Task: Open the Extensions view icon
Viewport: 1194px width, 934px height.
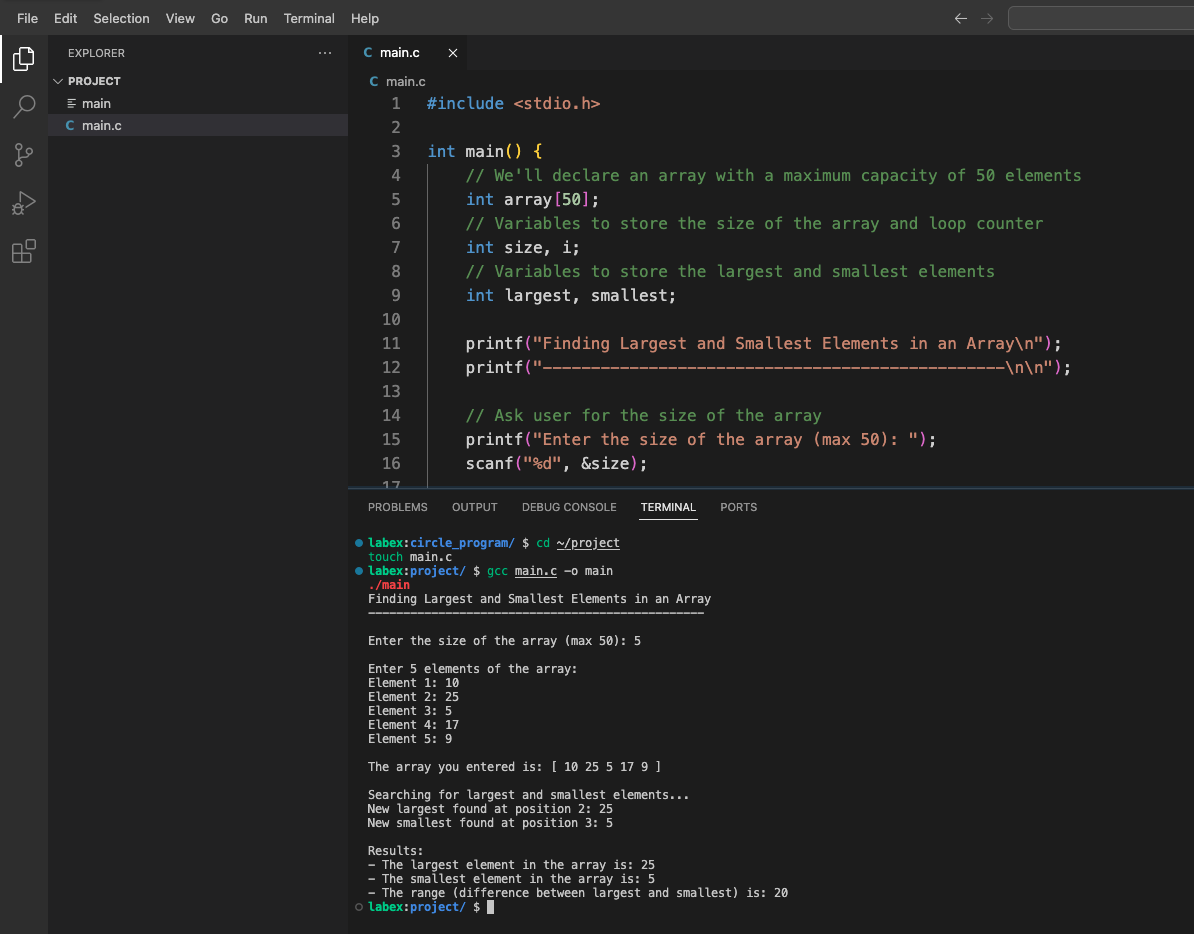Action: click(23, 251)
